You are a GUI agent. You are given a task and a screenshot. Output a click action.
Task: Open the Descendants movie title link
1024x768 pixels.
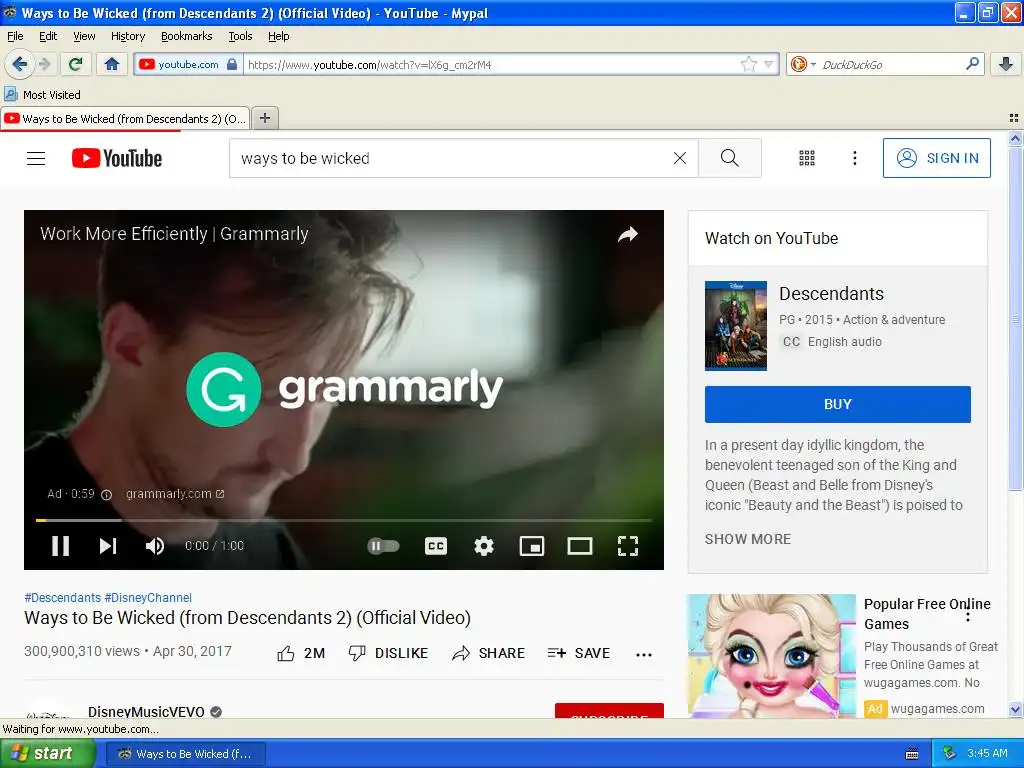click(831, 294)
